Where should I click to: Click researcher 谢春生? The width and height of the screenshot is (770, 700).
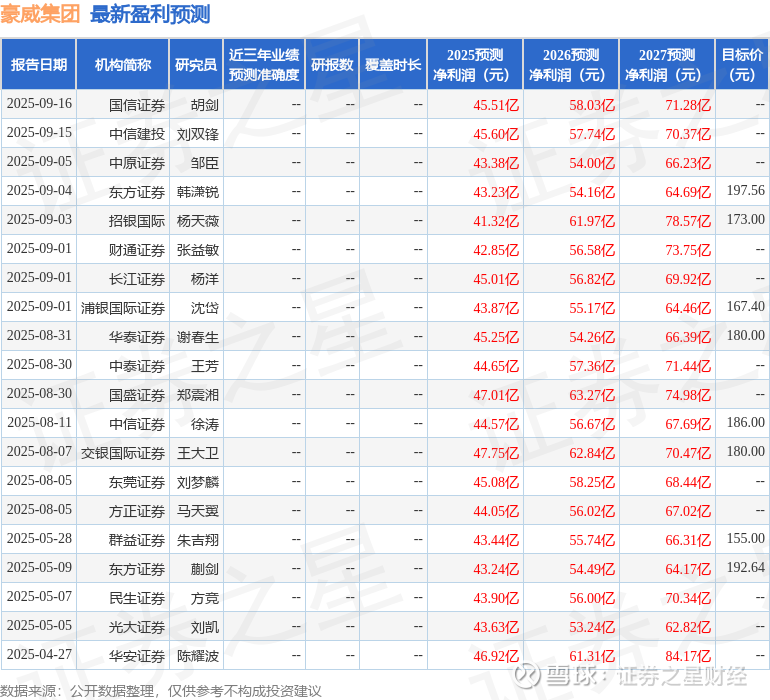(x=197, y=337)
